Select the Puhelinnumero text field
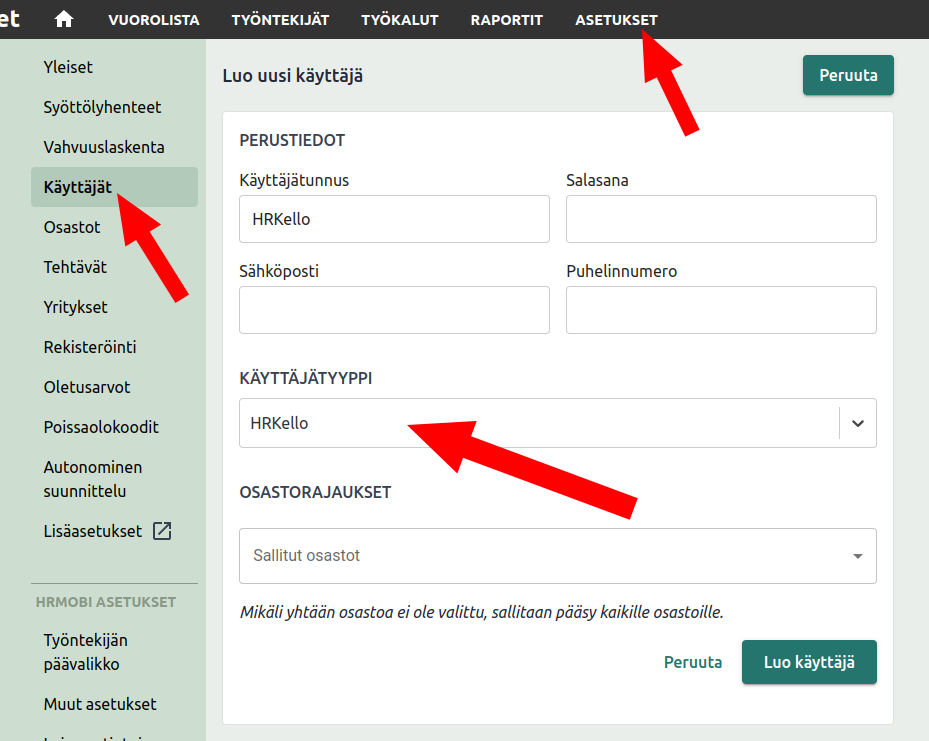Image resolution: width=929 pixels, height=741 pixels. click(720, 310)
